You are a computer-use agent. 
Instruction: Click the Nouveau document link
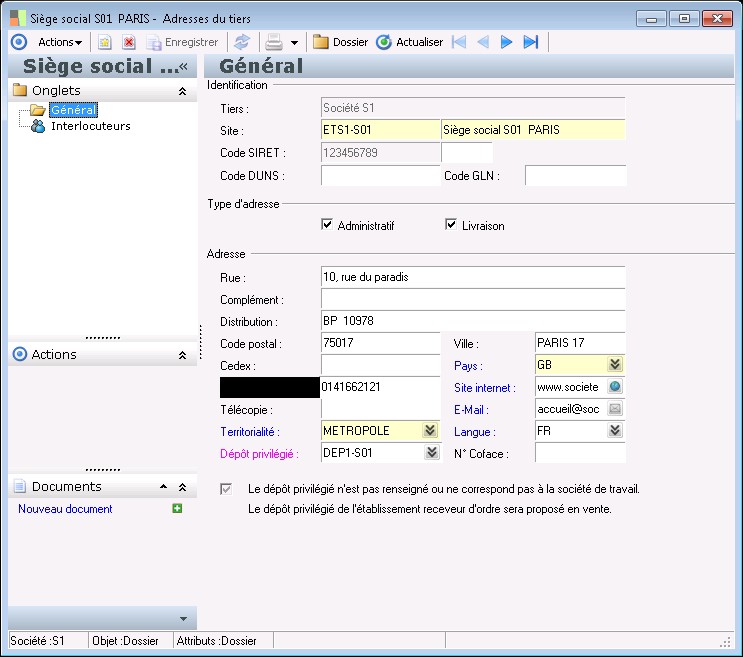(65, 509)
